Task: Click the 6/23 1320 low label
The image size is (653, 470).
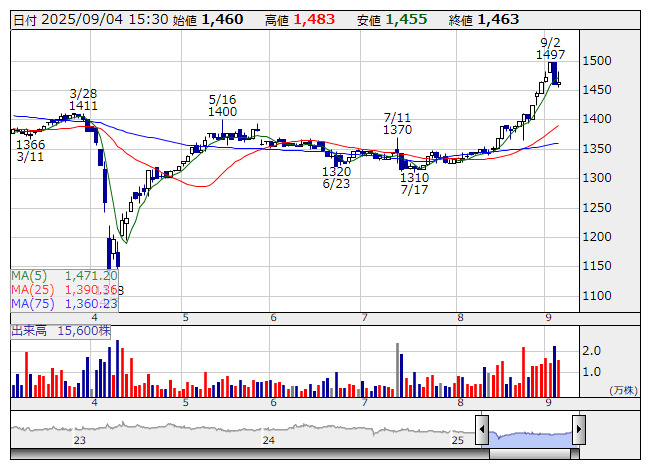Action: point(336,178)
